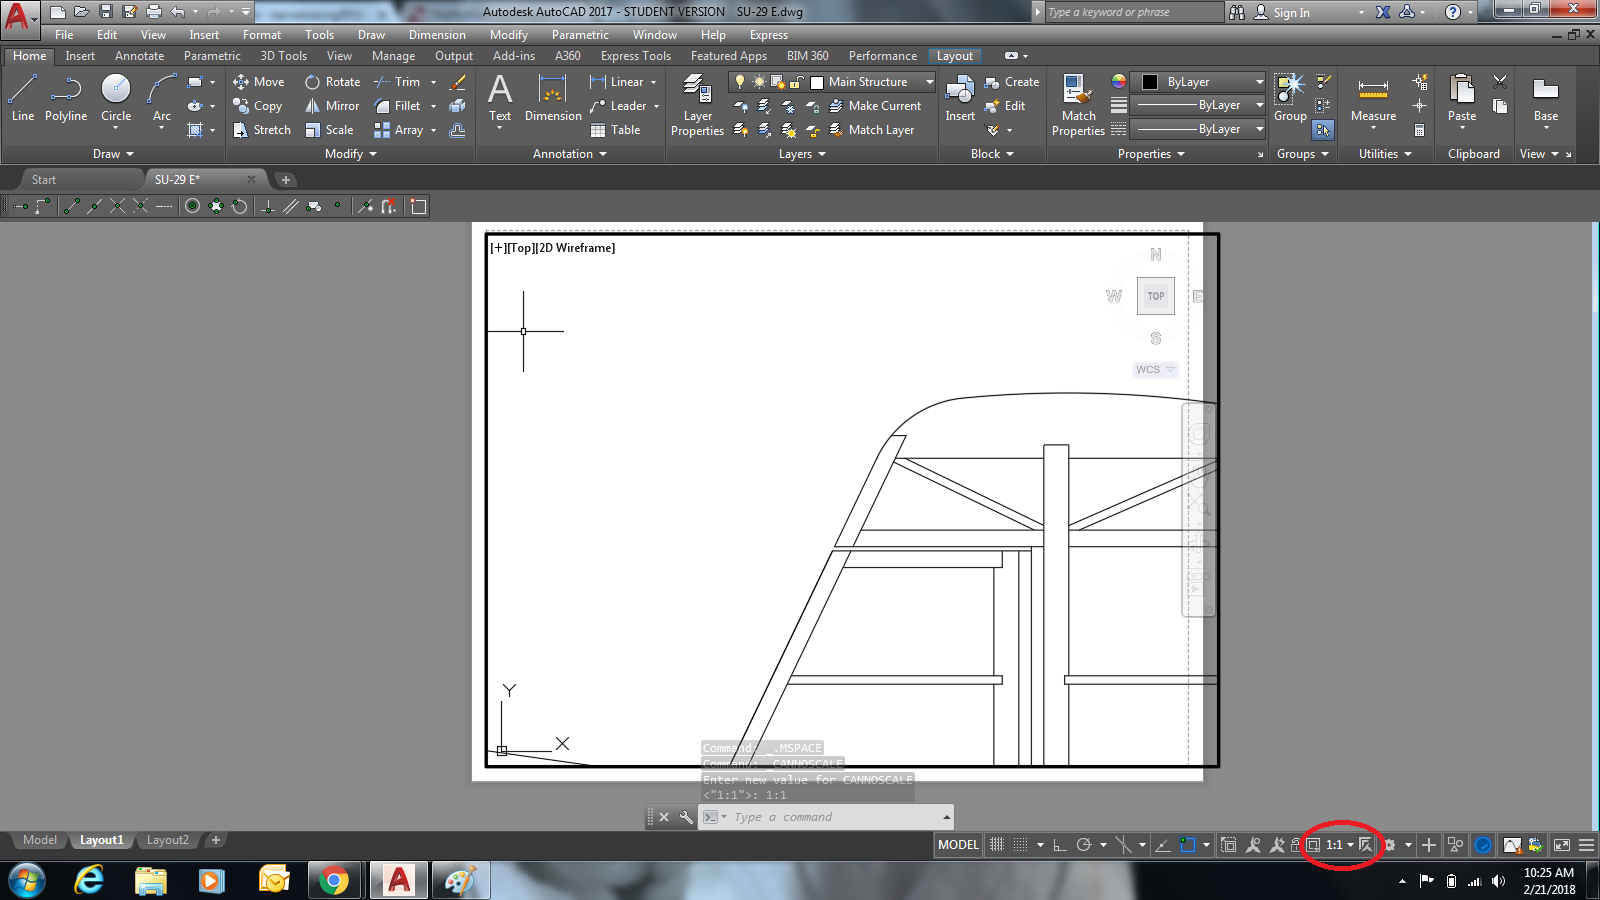Toggle snap mode in status bar
Screen dimensions: 1600x900
[1020, 845]
